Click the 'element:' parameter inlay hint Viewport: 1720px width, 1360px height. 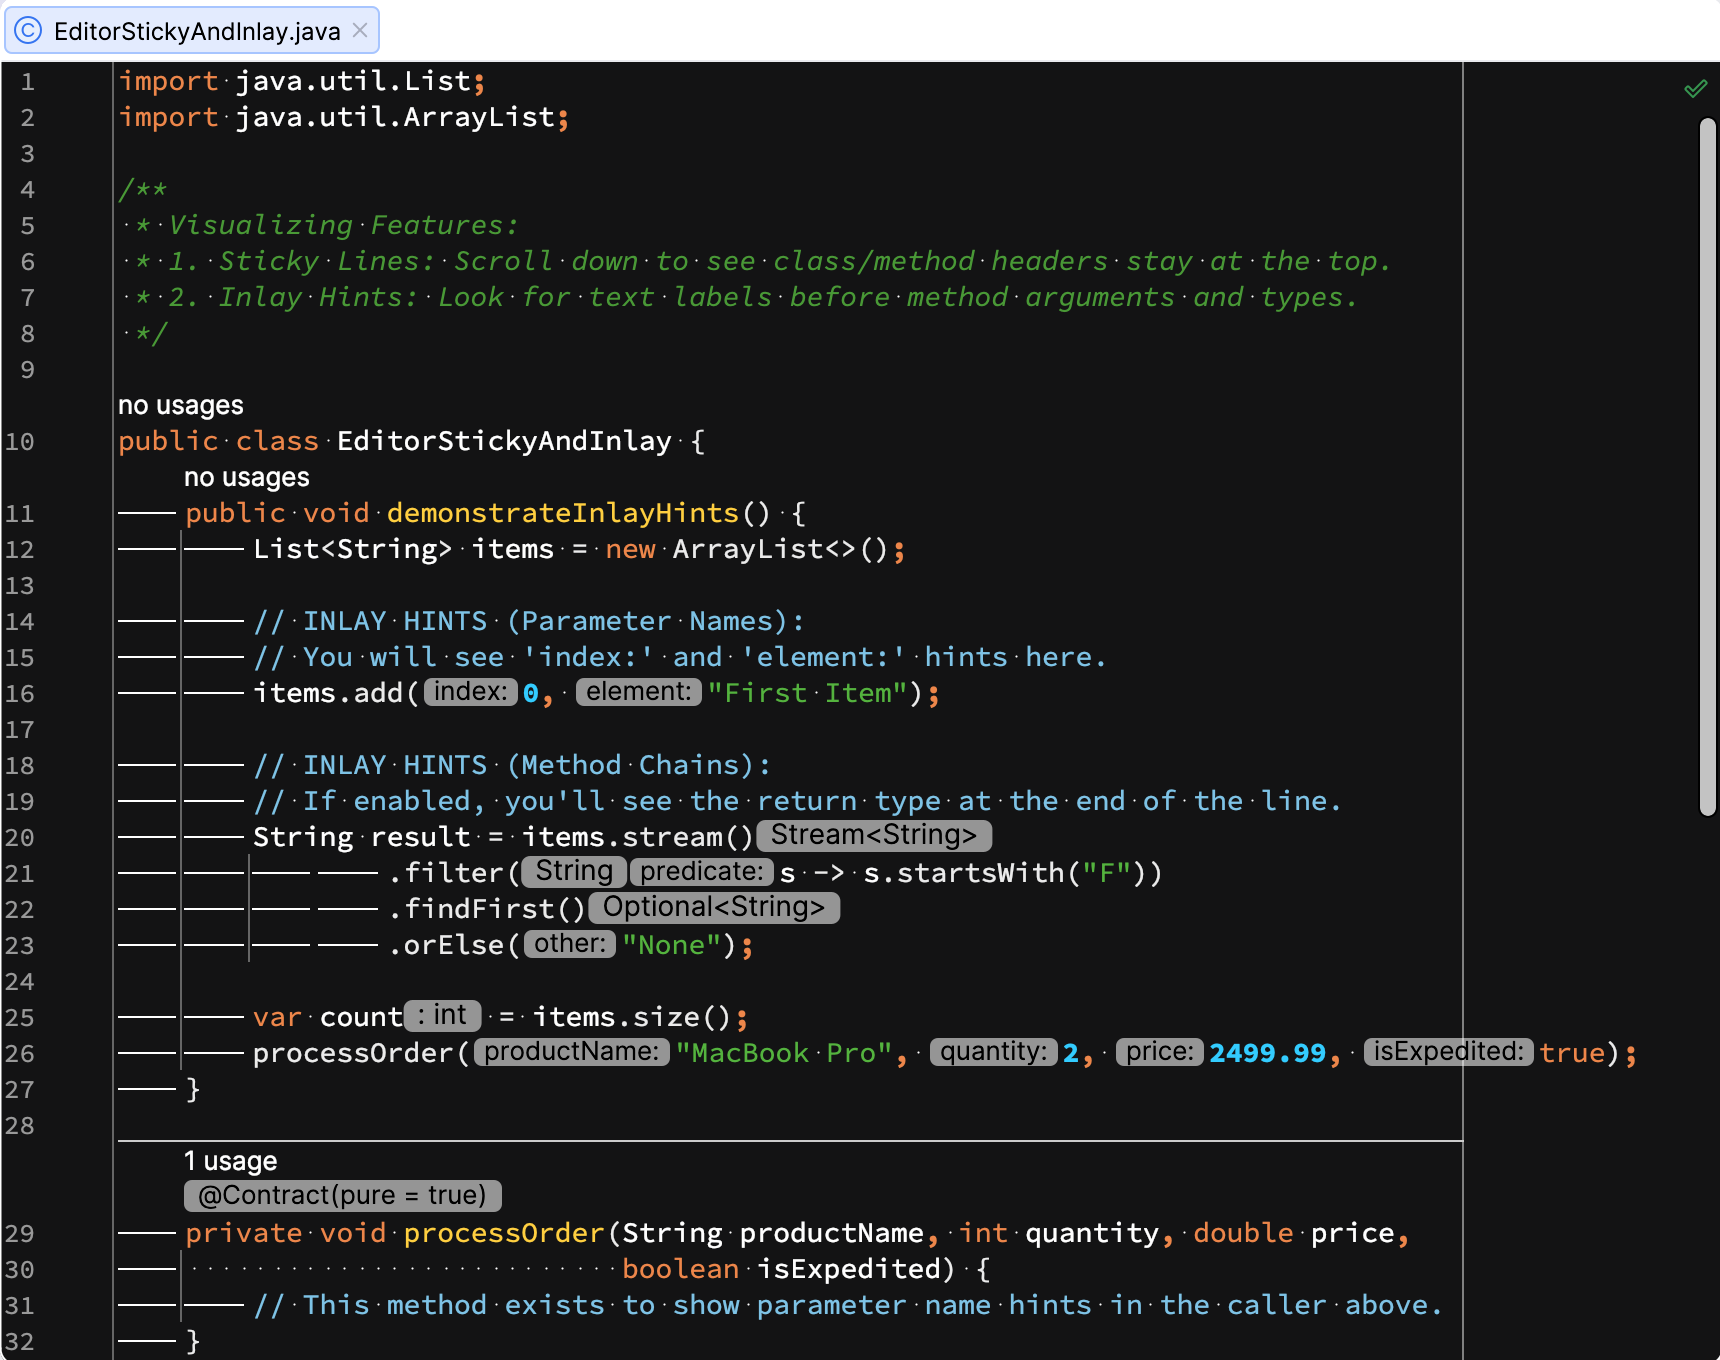(639, 692)
